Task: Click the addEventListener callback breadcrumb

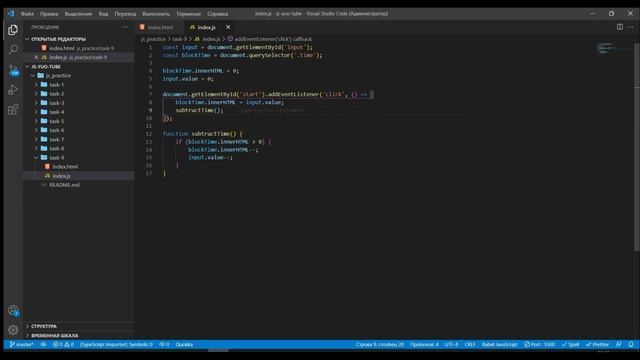Action: 270,39
